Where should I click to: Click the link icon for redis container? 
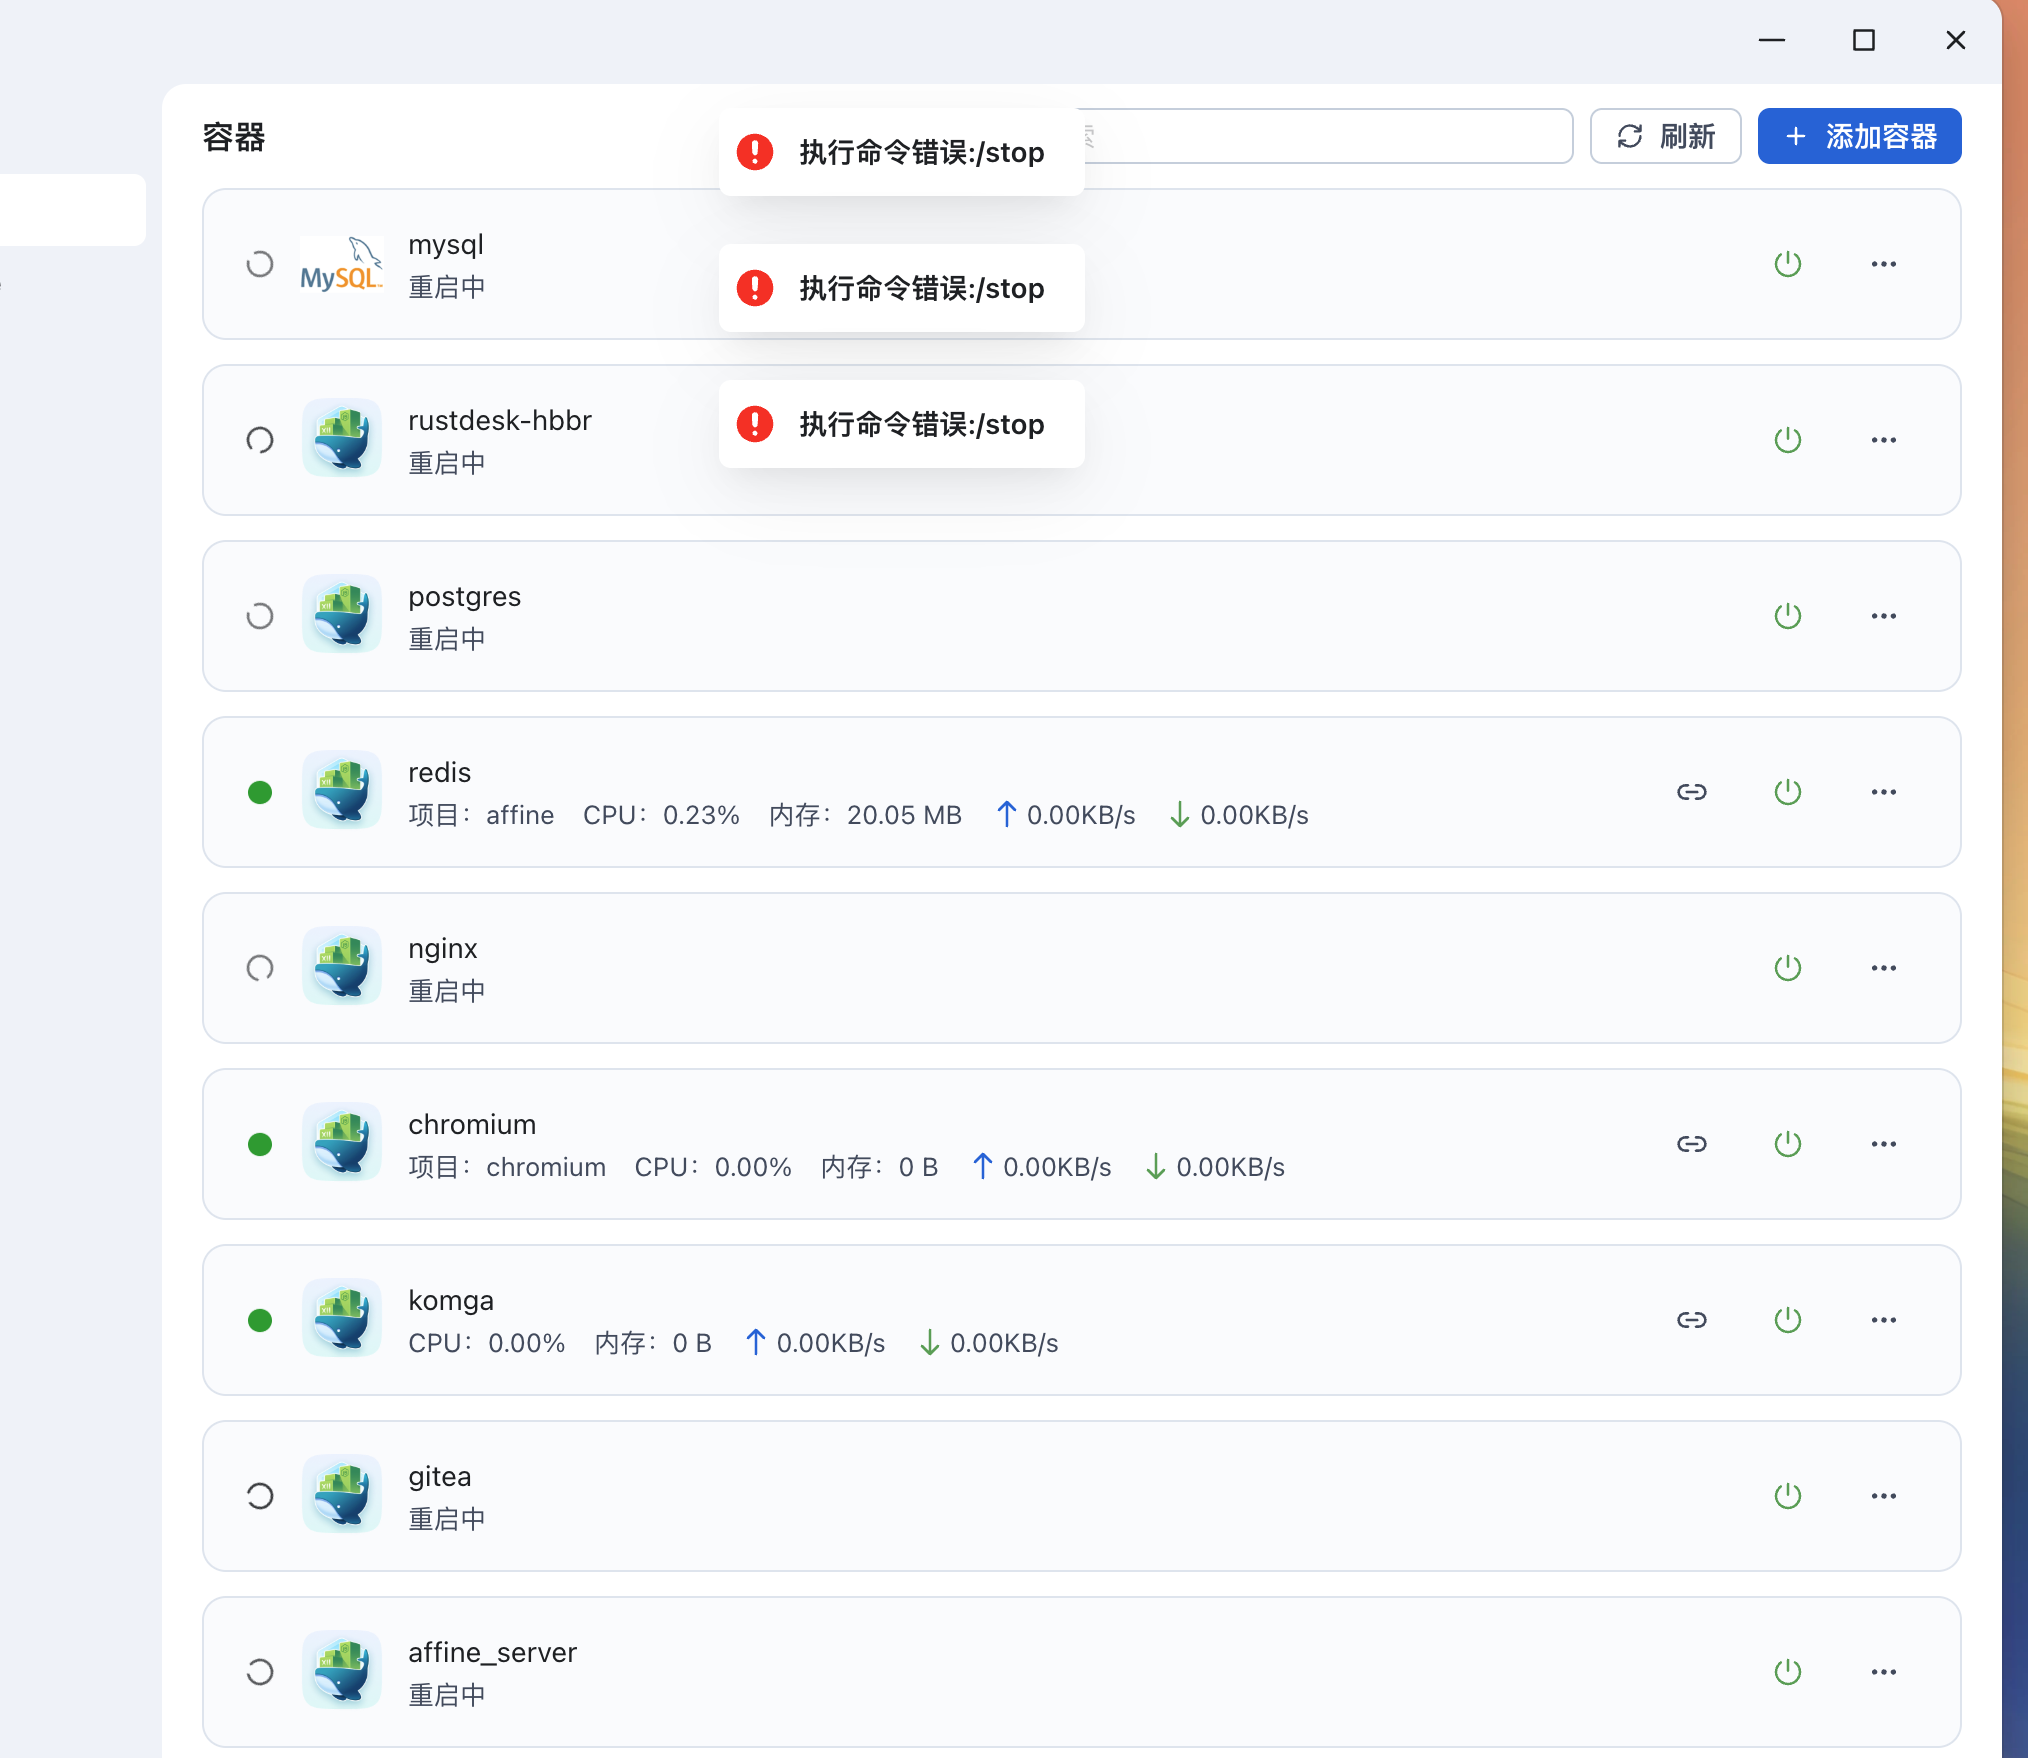pos(1691,792)
